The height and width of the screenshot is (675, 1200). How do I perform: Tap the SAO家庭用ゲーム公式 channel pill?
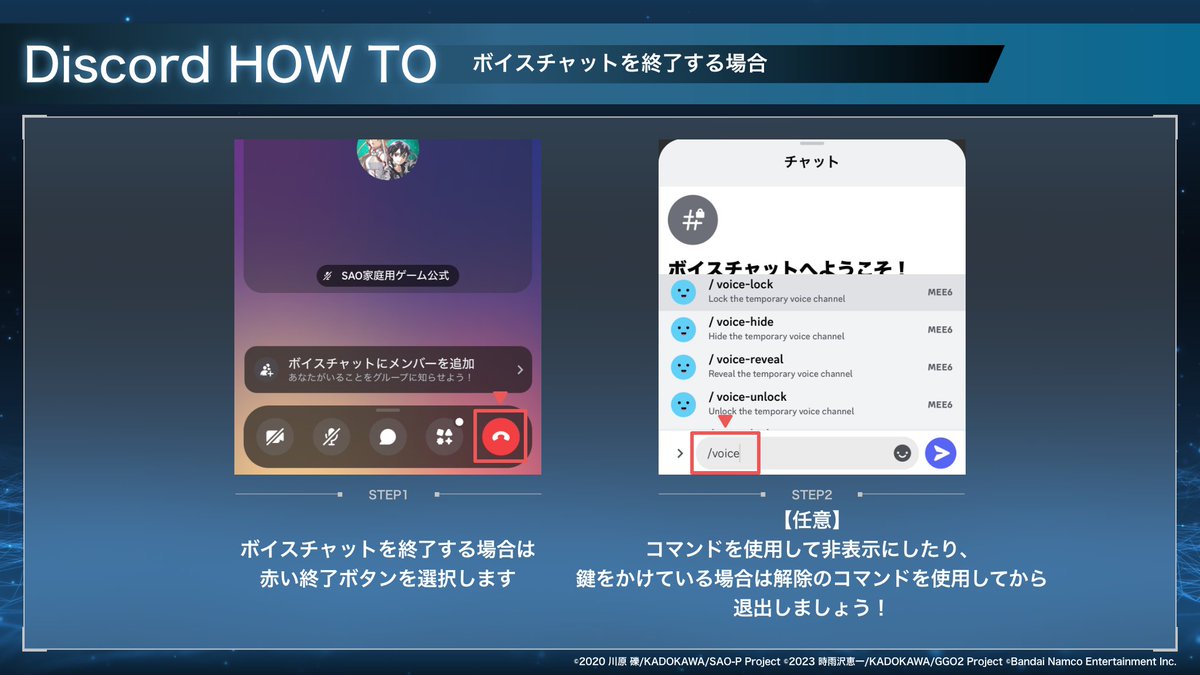pos(388,275)
